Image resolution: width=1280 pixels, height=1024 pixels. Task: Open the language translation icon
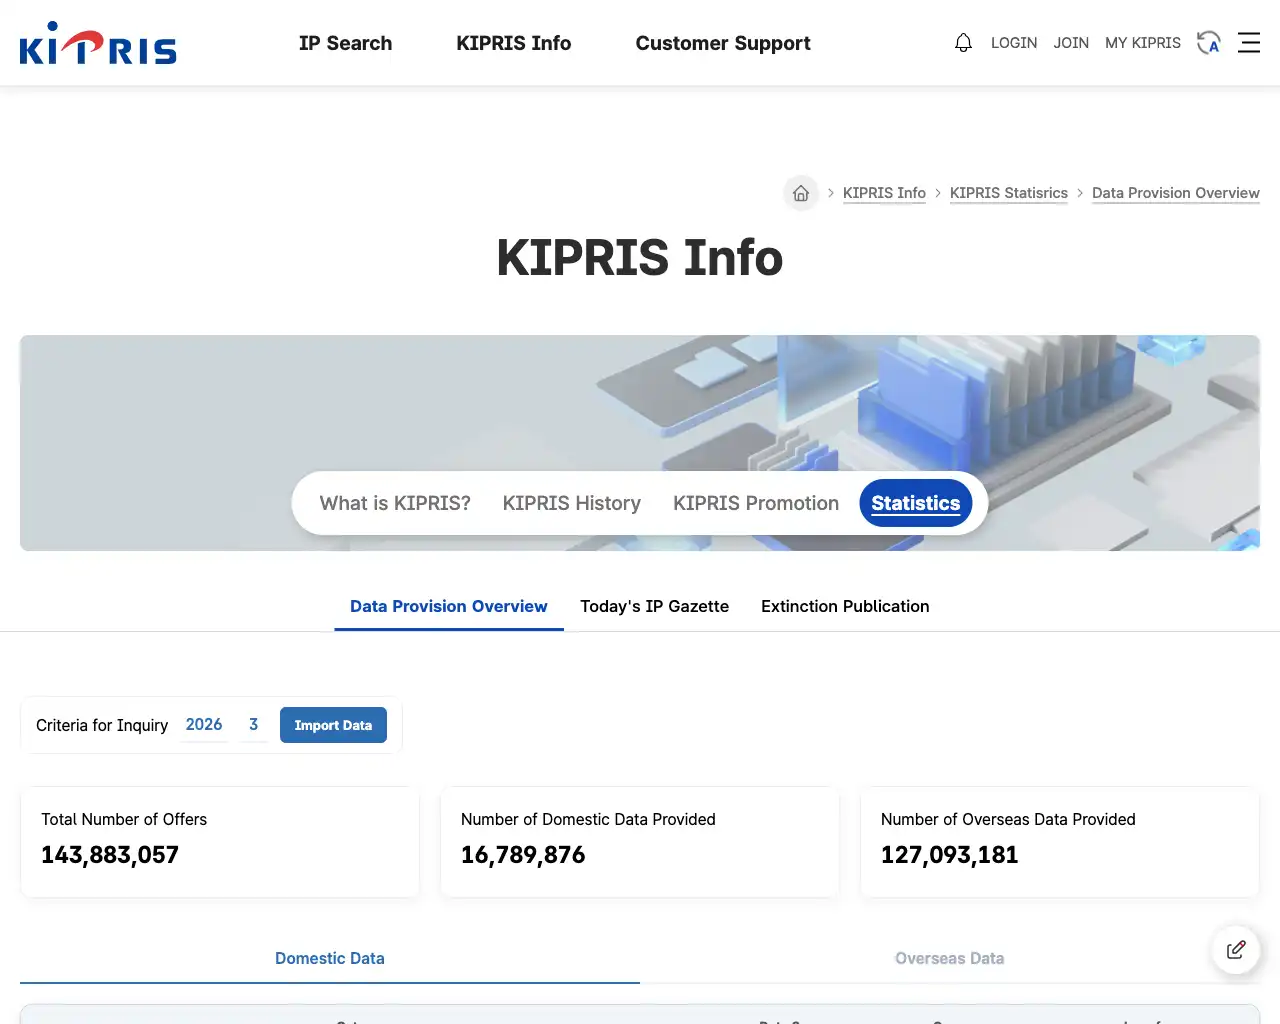[x=1209, y=43]
